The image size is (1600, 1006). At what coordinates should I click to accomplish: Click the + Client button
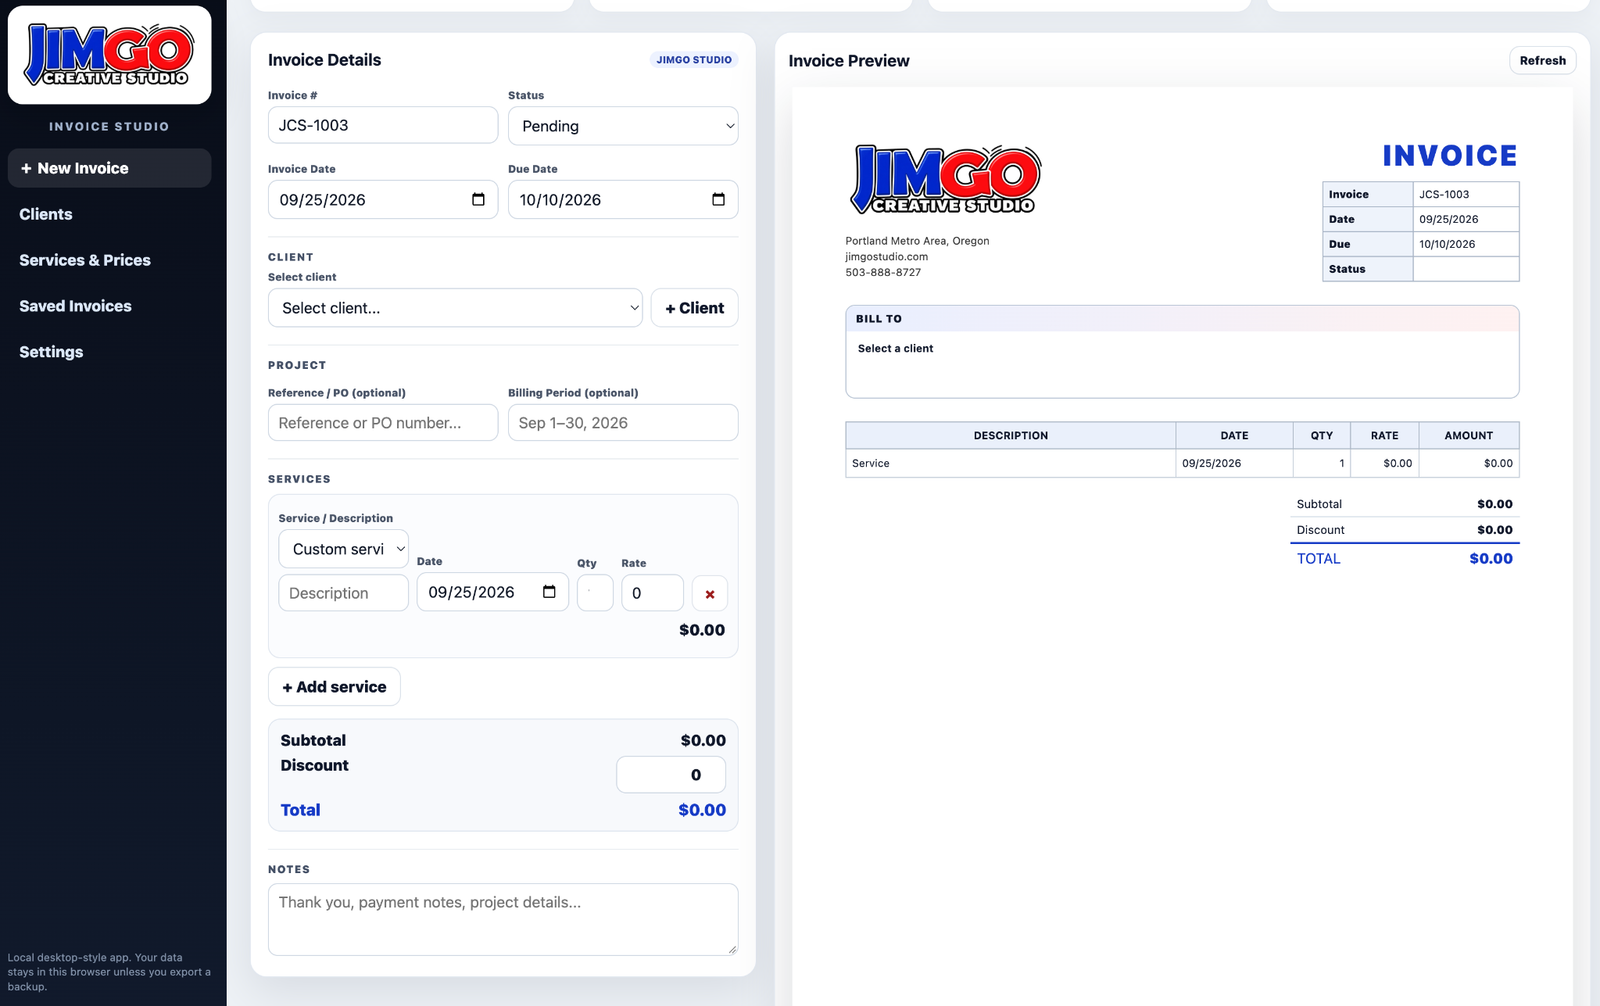695,308
